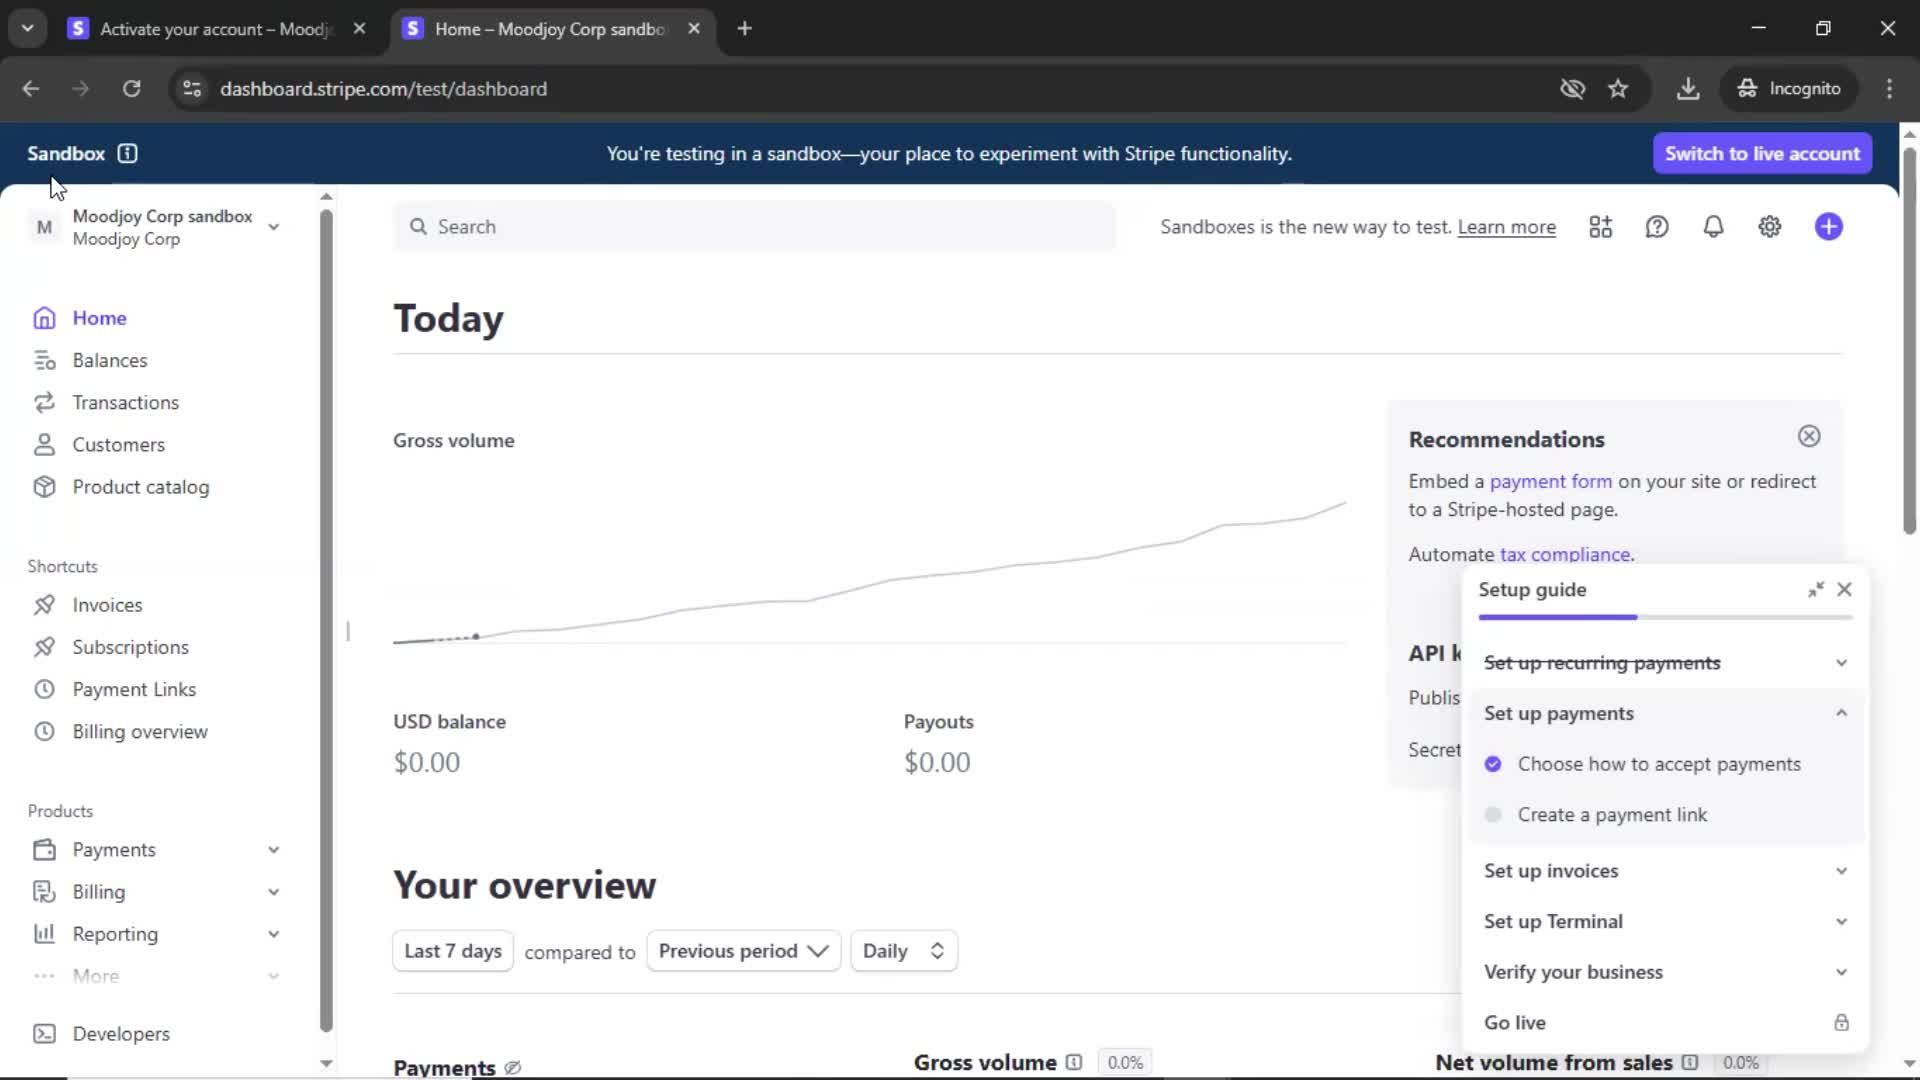Open a new browser tab
Image resolution: width=1920 pixels, height=1080 pixels.
coord(744,29)
